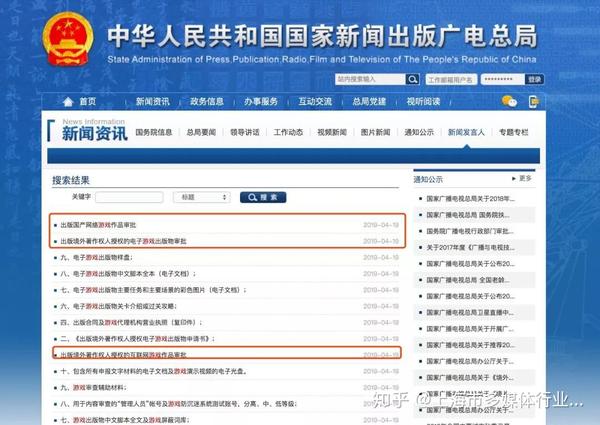Open notice 国家广播电视总局关于2018年...
This screenshot has height=425, width=600.
click(470, 199)
